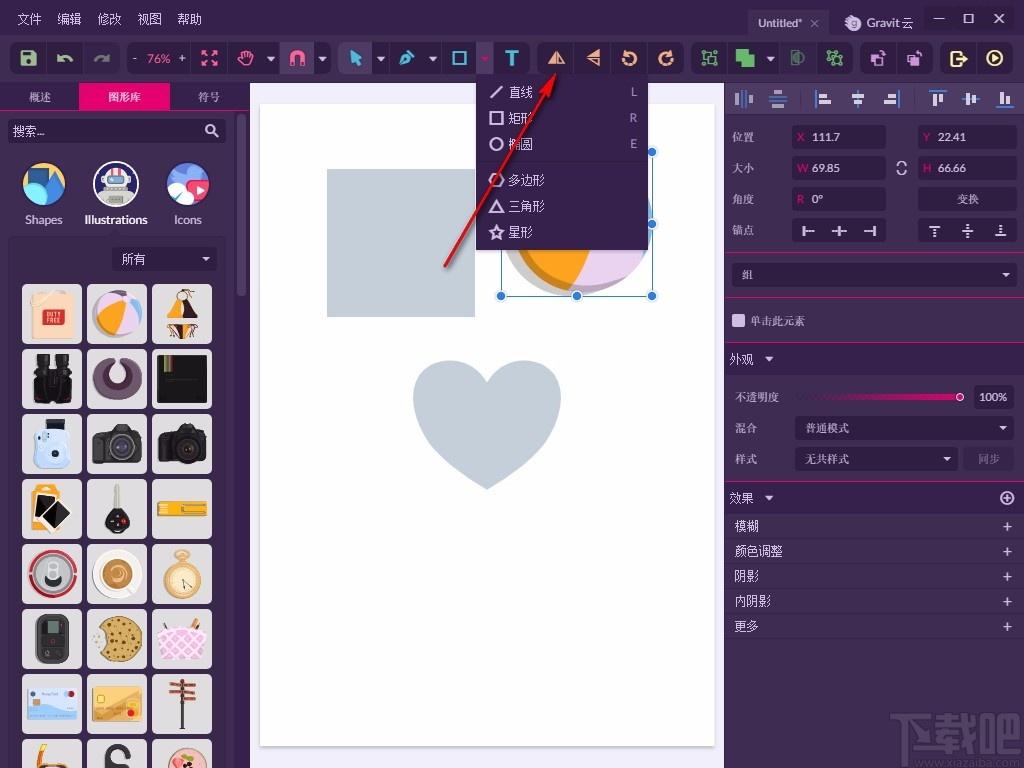Click the mask clip icon
This screenshot has width=1024, height=768.
tap(797, 58)
